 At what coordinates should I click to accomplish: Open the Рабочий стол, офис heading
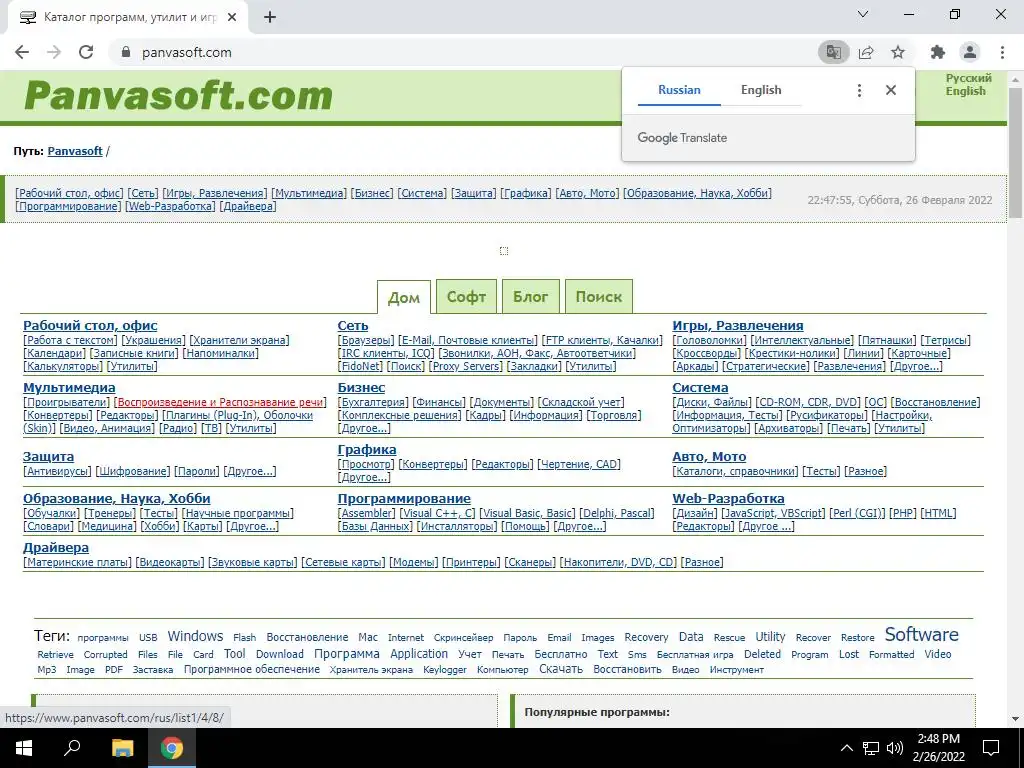point(90,325)
